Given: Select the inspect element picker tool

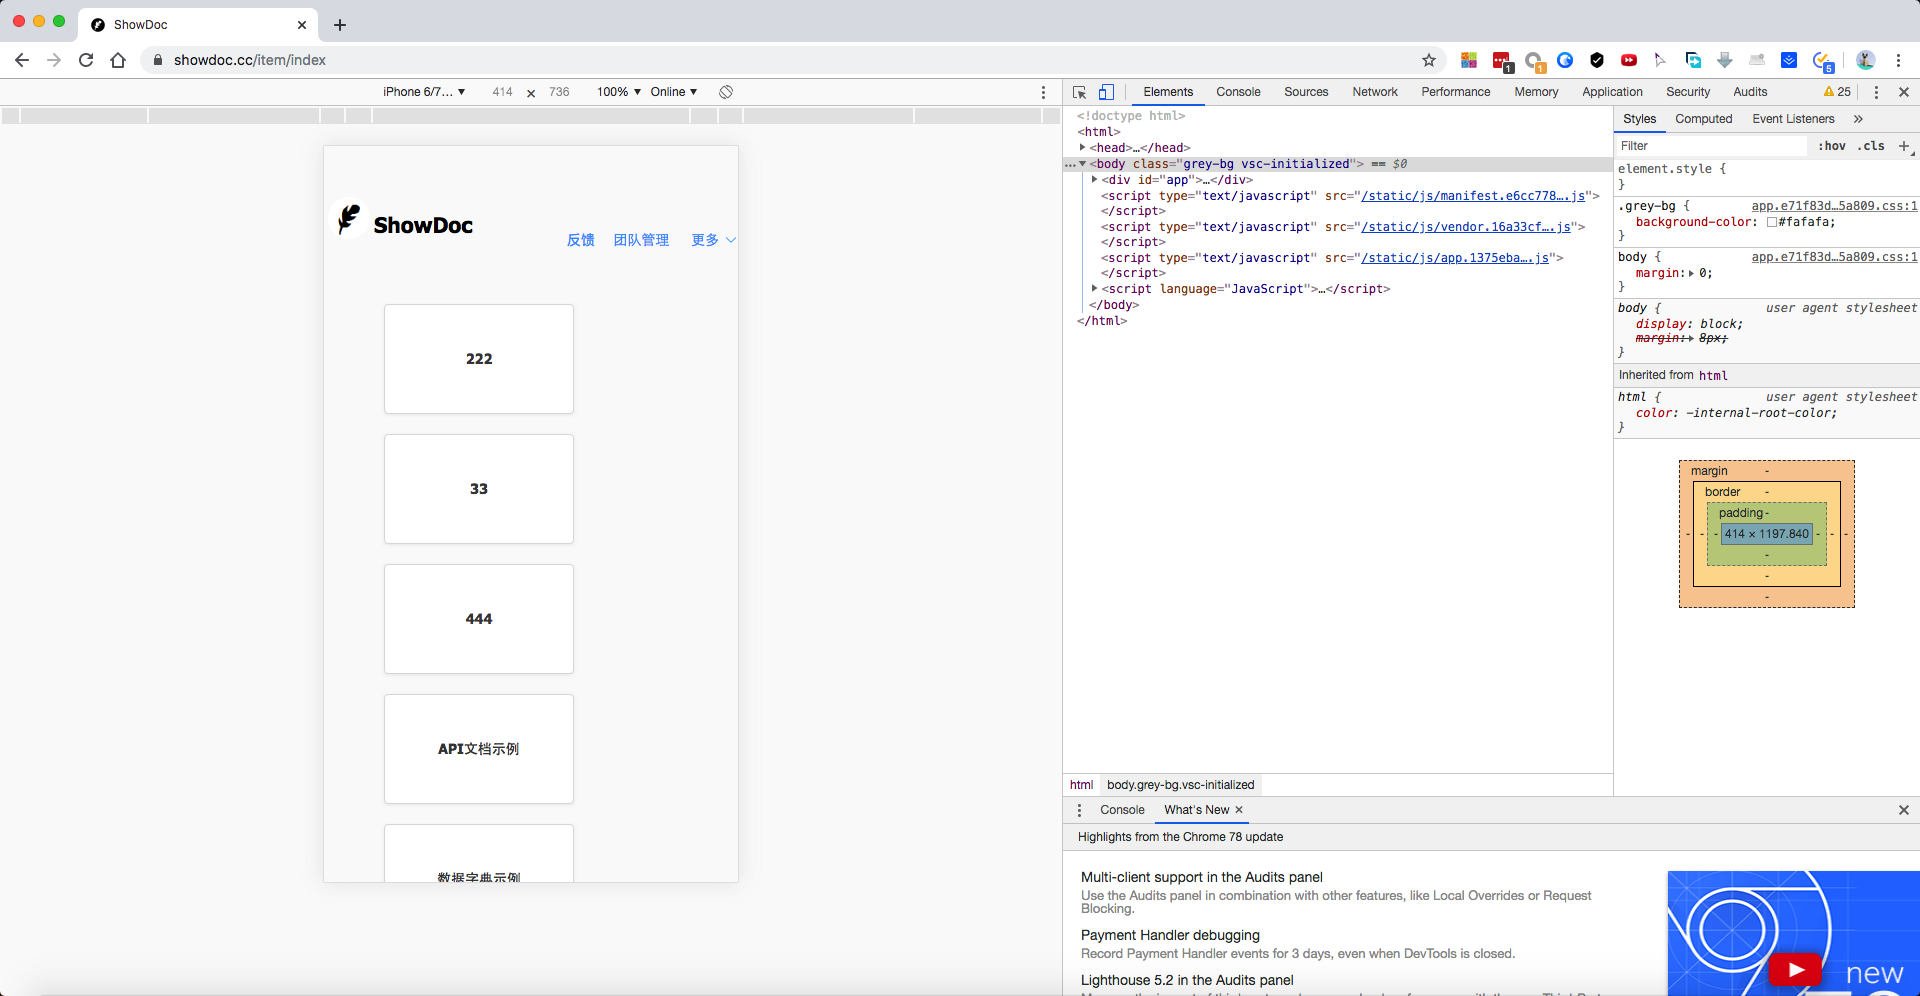Looking at the screenshot, I should tap(1078, 92).
